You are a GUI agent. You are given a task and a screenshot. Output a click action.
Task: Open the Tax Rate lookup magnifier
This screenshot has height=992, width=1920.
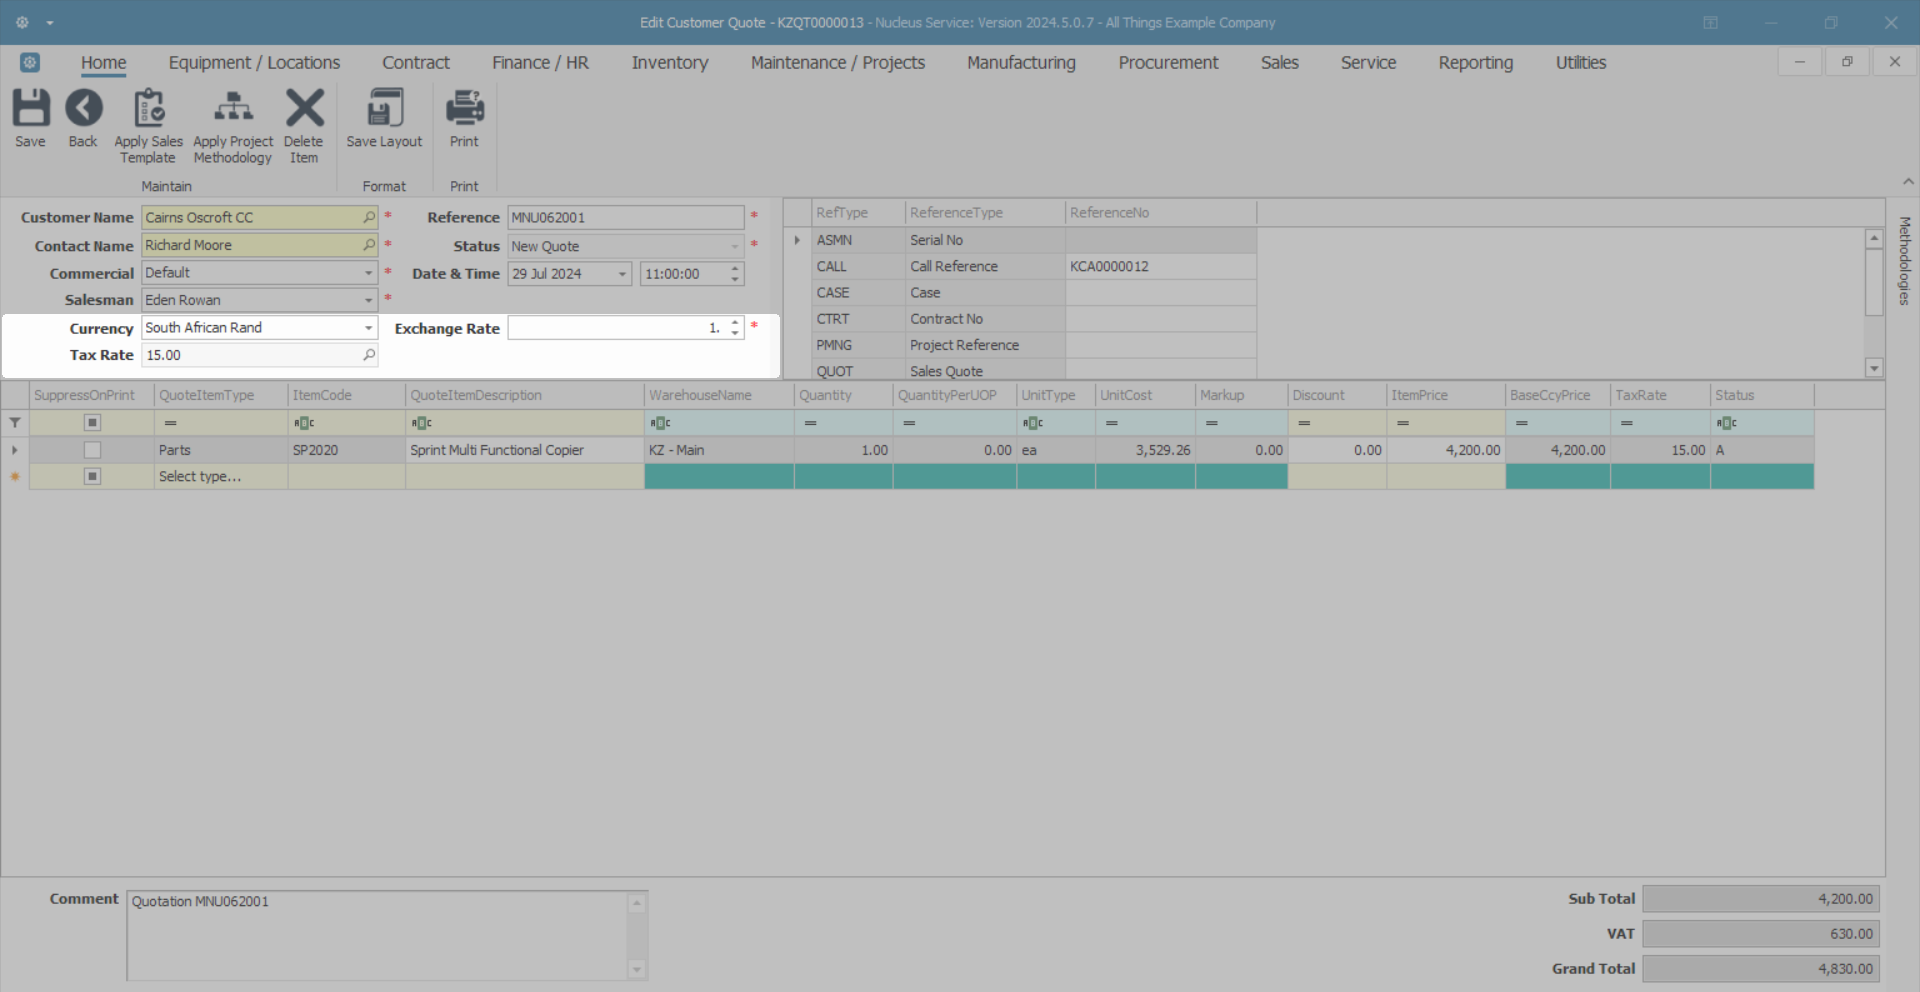[369, 355]
